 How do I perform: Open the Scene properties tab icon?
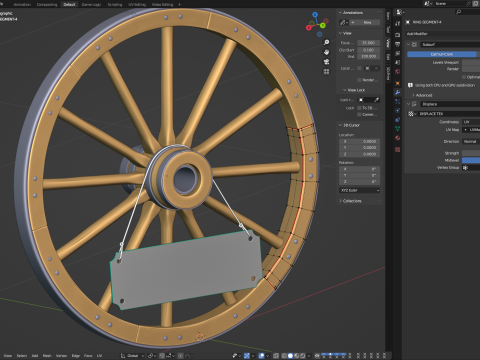[x=397, y=62]
